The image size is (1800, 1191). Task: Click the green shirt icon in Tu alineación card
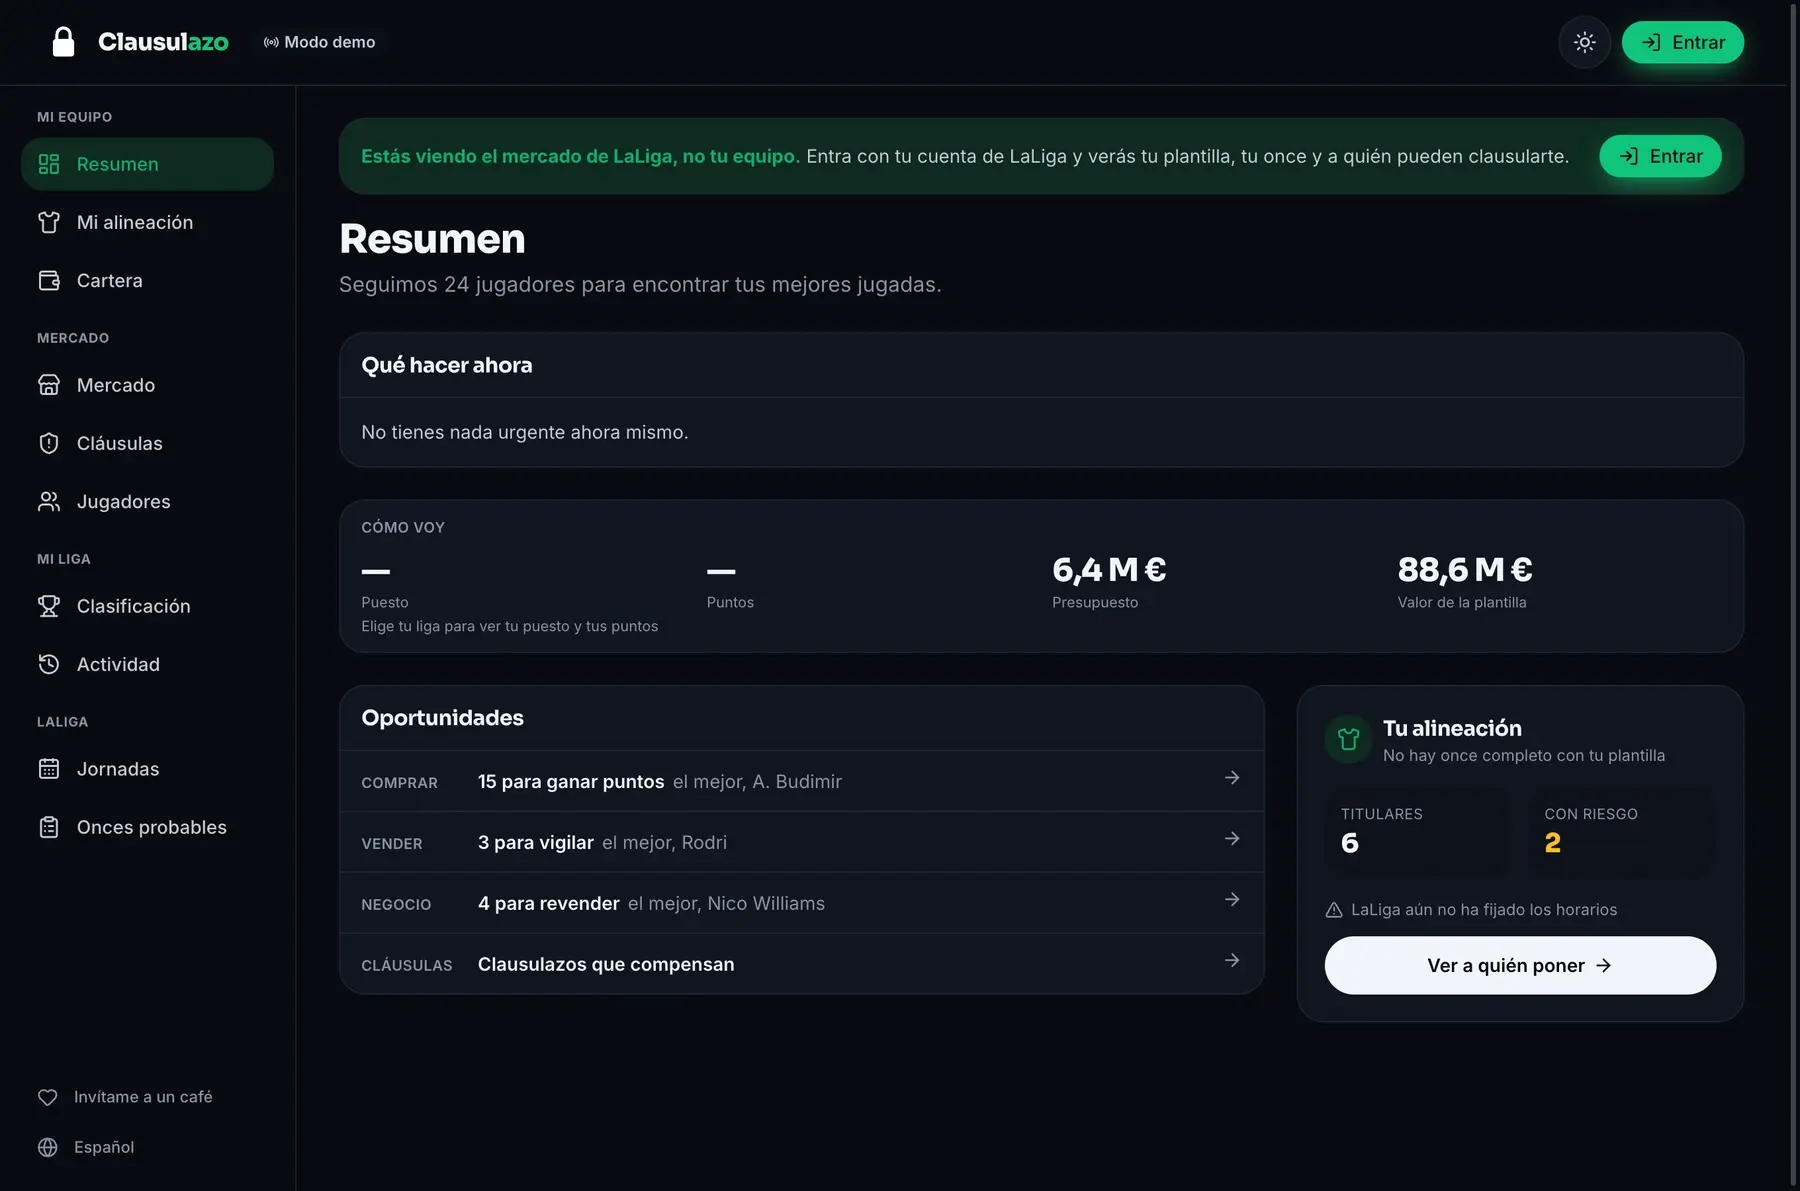(1349, 739)
